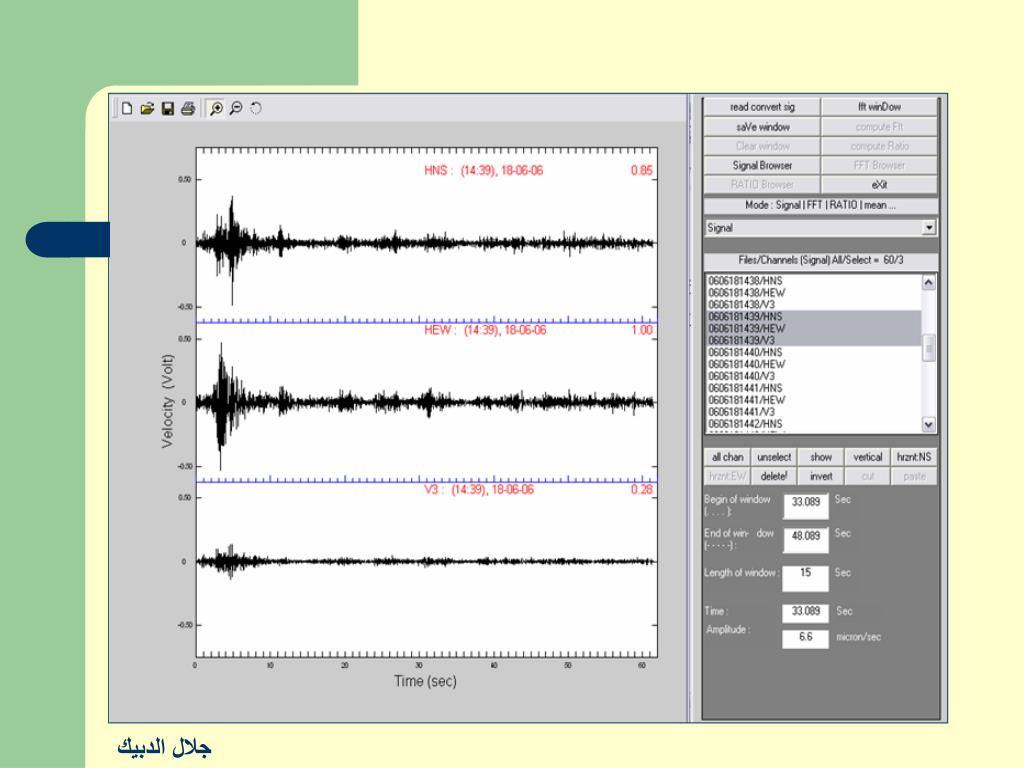Open the FFT Browser
Screen dimensions: 1024x768
pyautogui.click(x=879, y=165)
